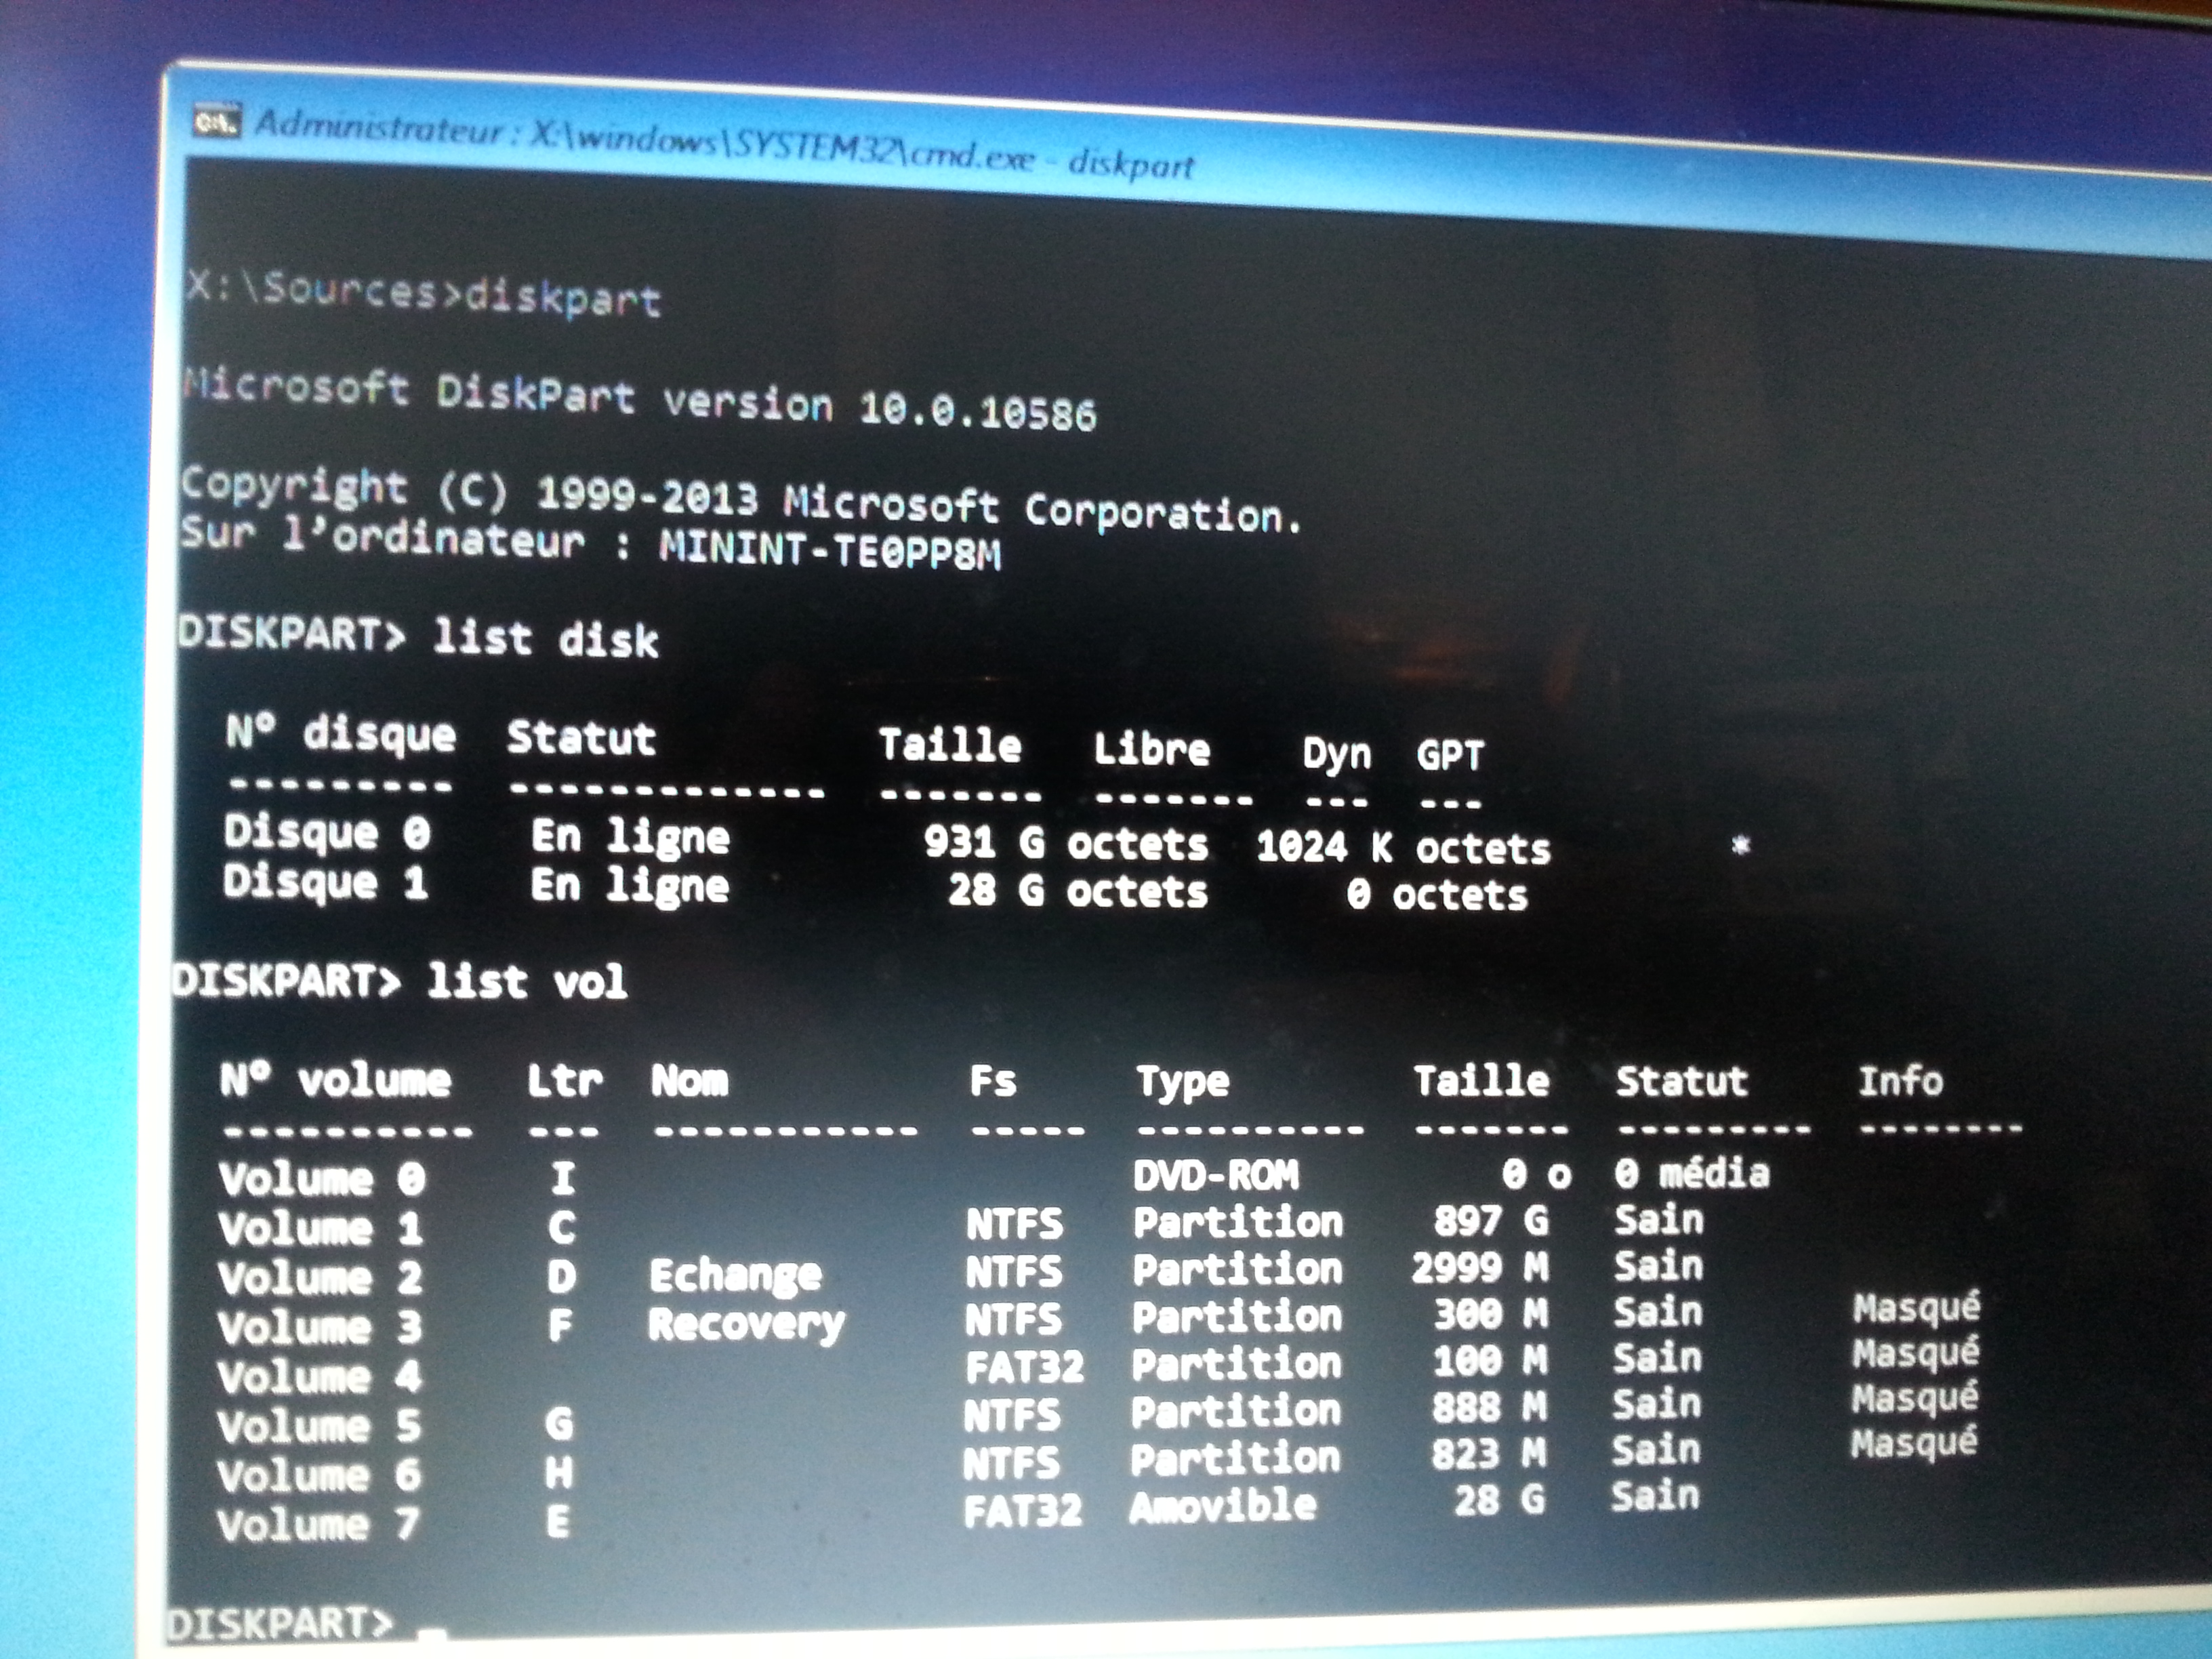This screenshot has width=2212, height=1659.
Task: Click '888 M' size of Volume 5
Action: pyautogui.click(x=1489, y=1408)
